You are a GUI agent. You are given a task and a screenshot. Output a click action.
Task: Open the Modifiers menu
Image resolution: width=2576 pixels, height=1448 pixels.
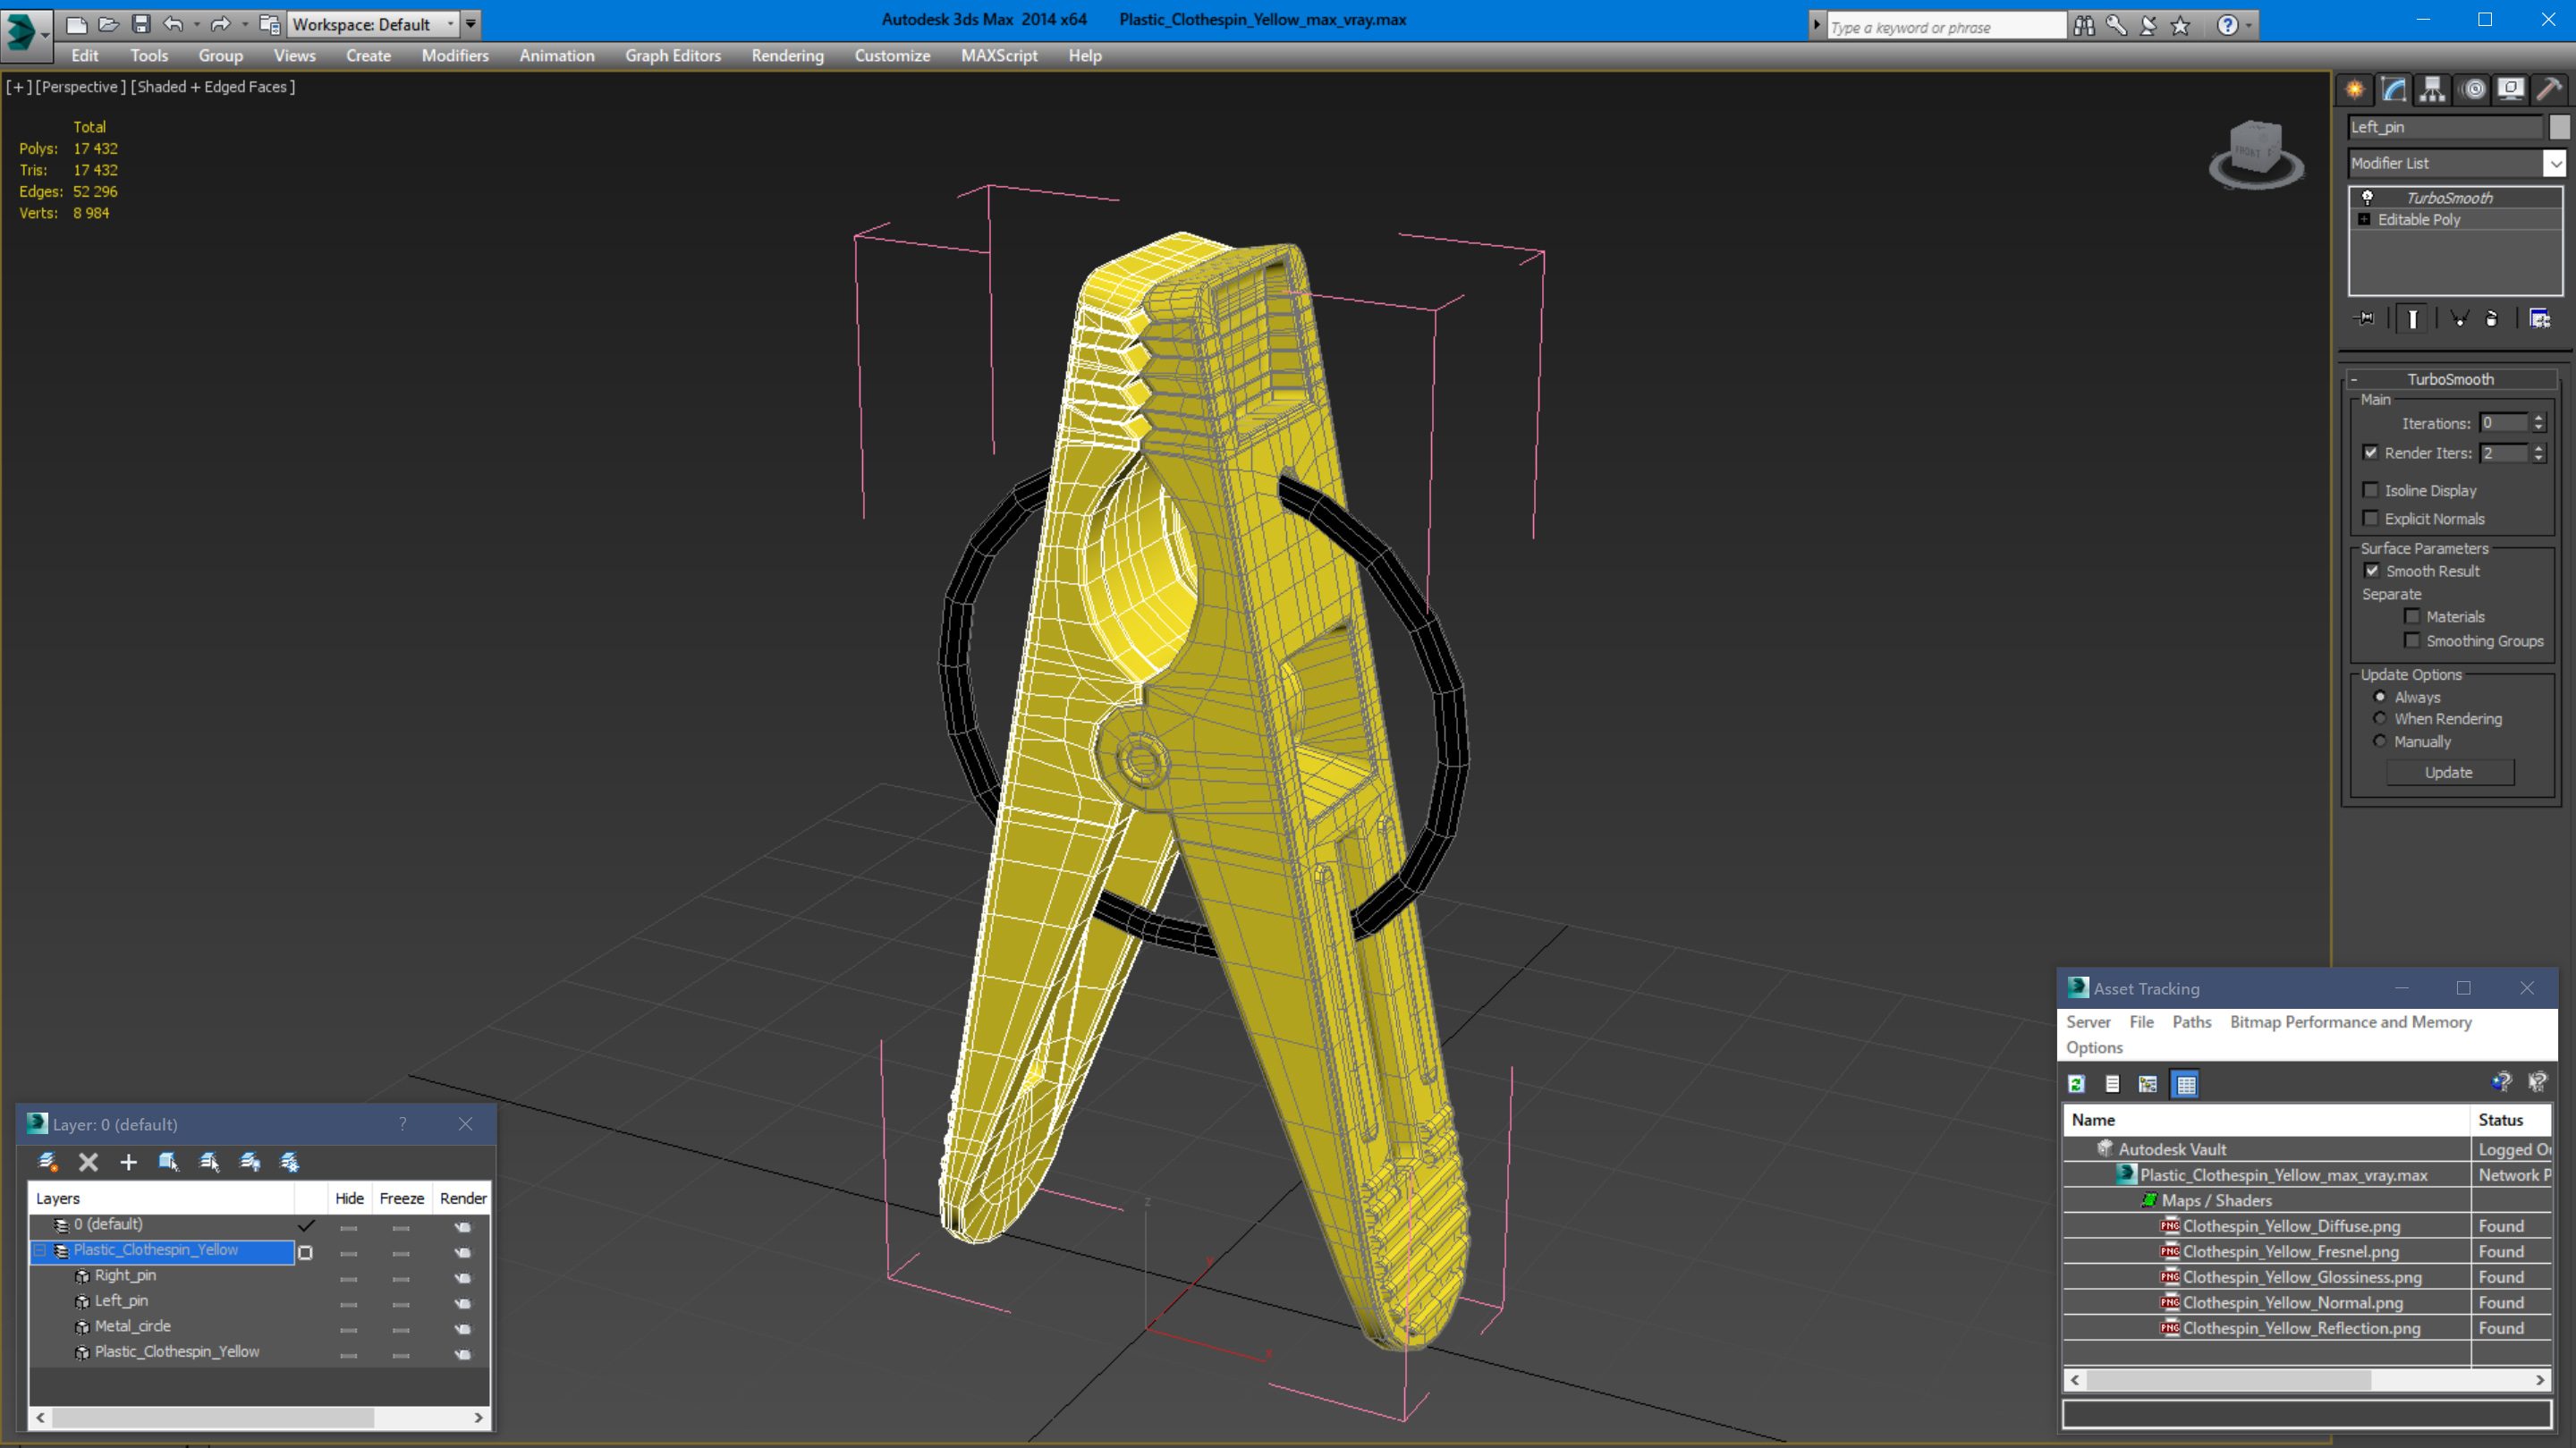point(455,56)
